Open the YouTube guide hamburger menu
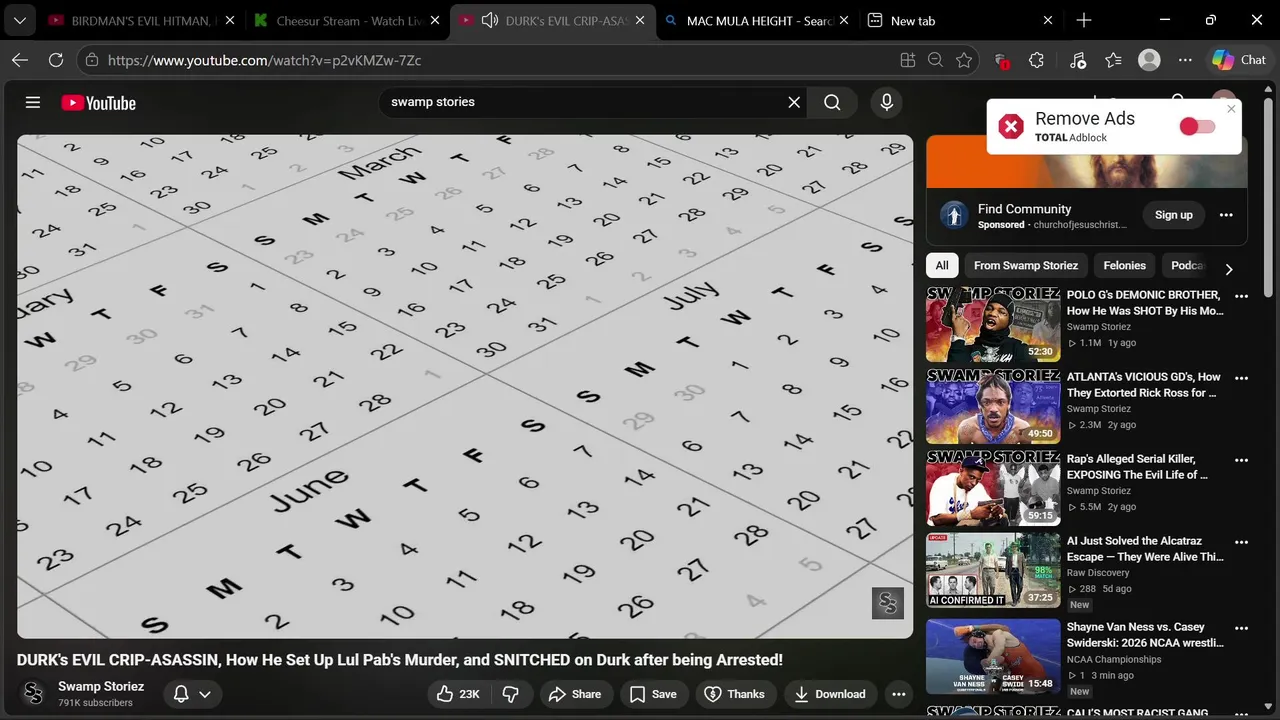Image resolution: width=1280 pixels, height=720 pixels. 33,103
